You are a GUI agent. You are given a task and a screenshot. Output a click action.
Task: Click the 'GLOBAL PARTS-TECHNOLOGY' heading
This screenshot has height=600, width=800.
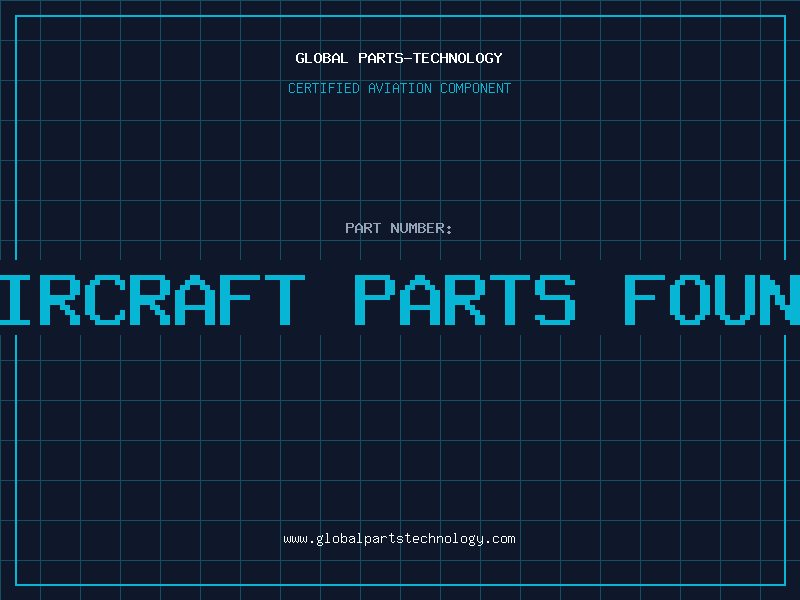pyautogui.click(x=399, y=58)
